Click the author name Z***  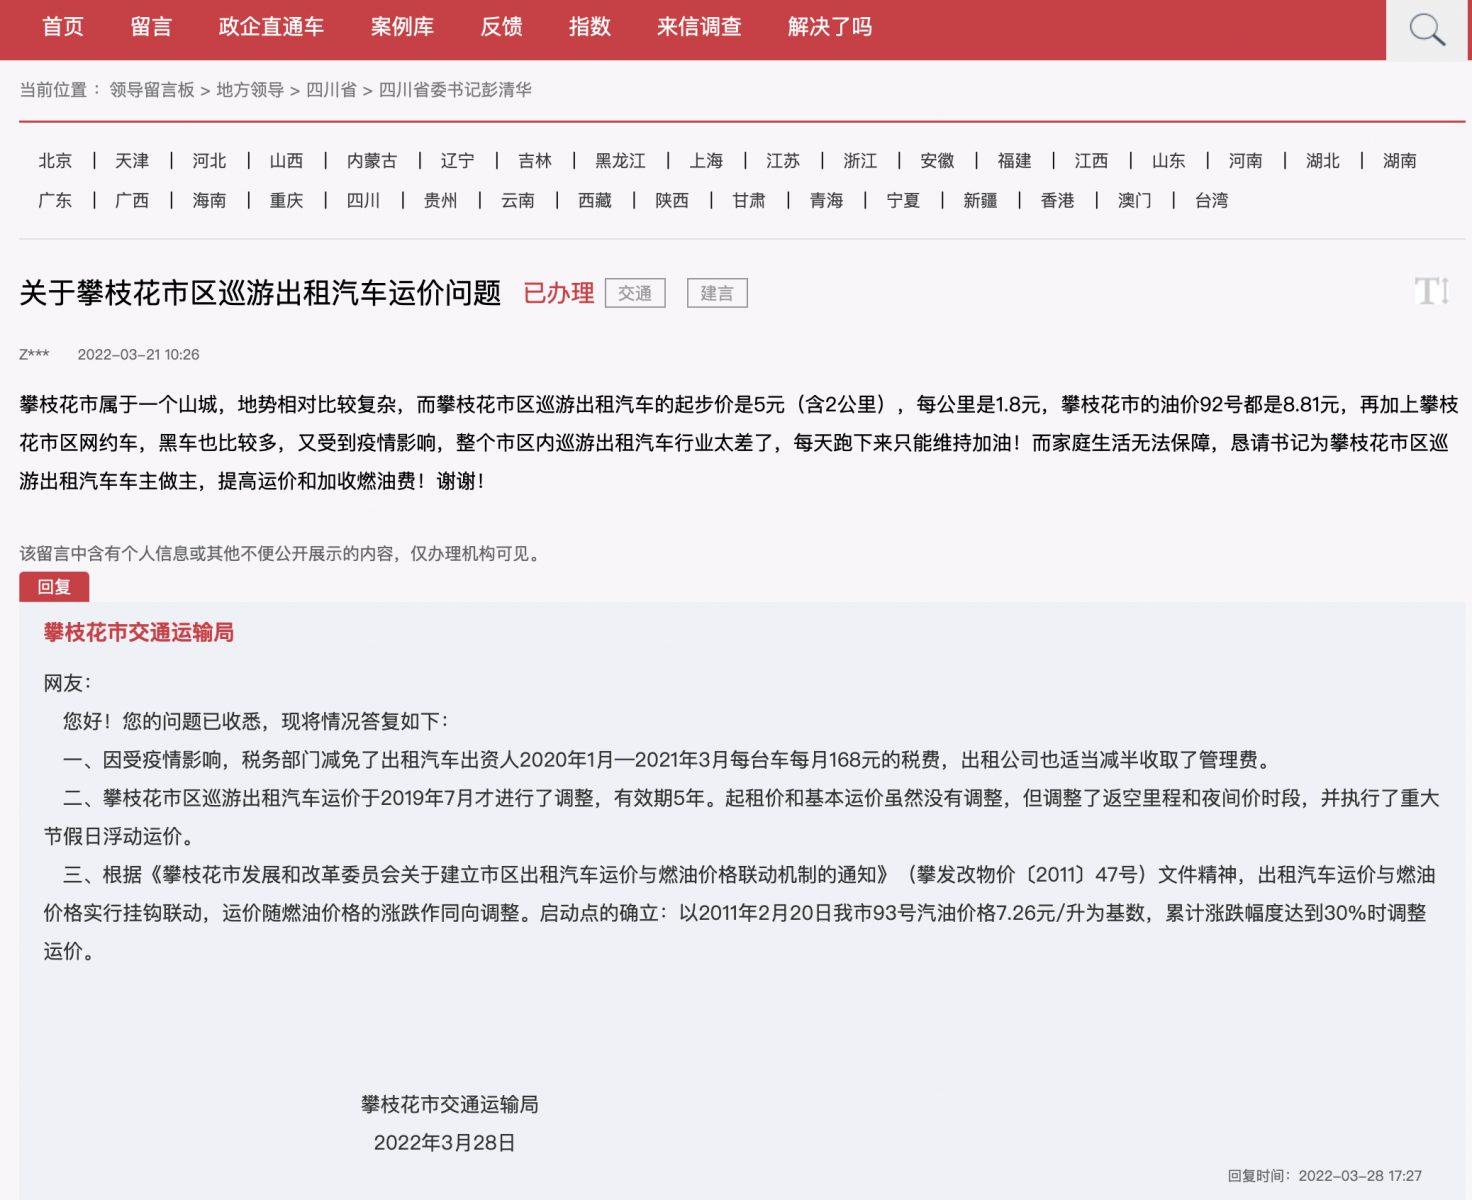(34, 355)
